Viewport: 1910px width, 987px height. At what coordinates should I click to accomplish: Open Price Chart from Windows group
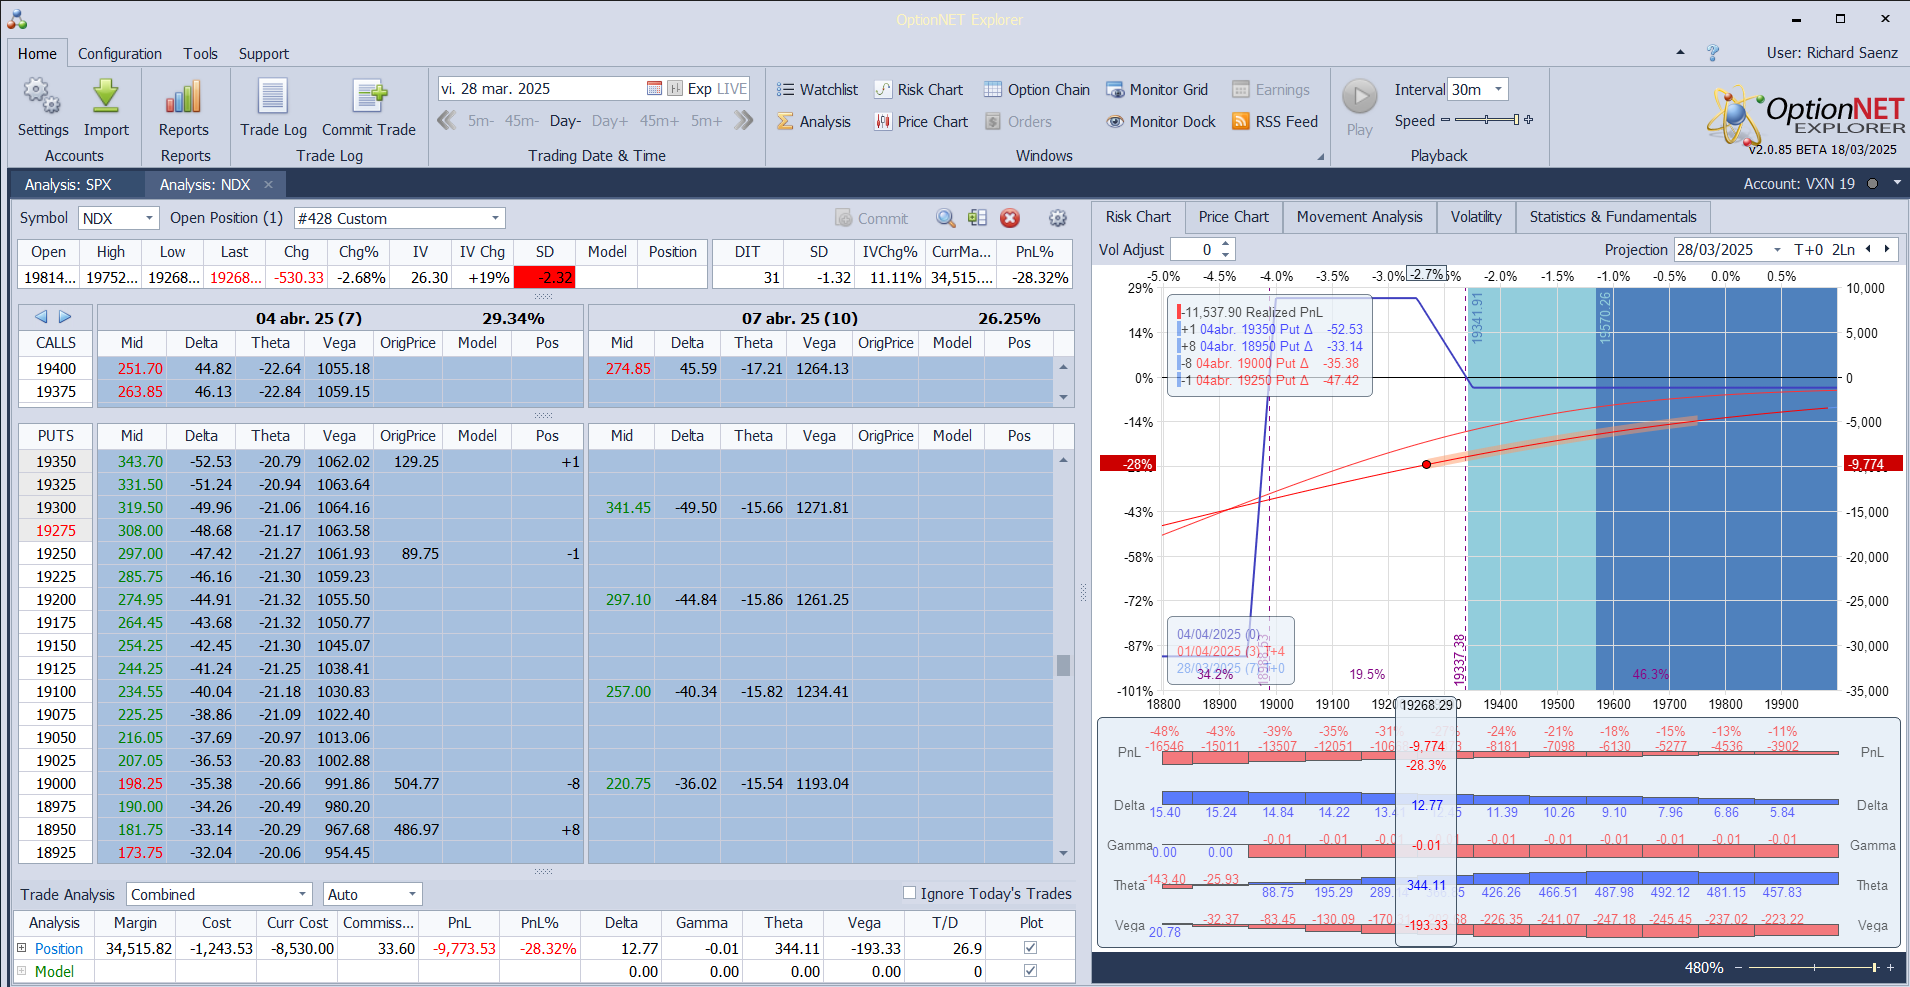point(921,122)
